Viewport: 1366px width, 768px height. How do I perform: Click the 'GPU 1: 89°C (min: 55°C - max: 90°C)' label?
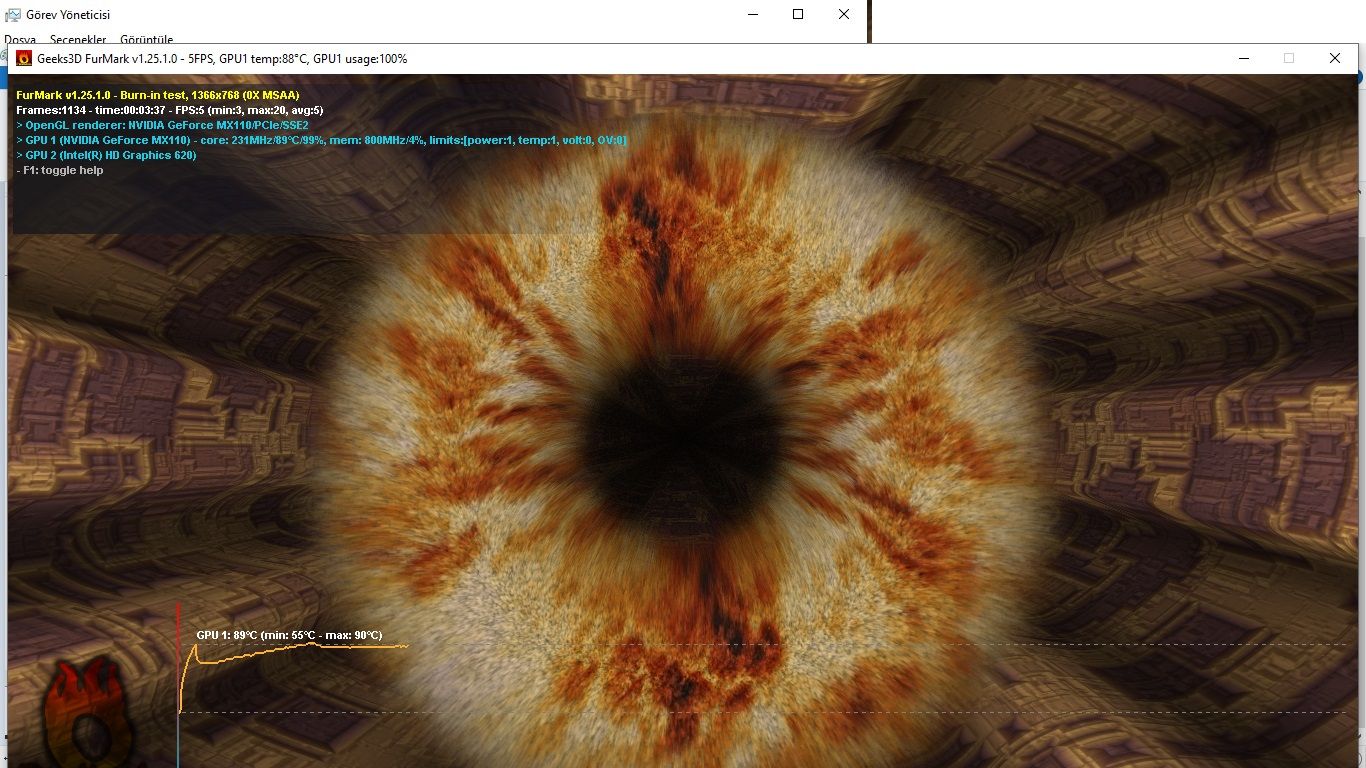click(289, 635)
